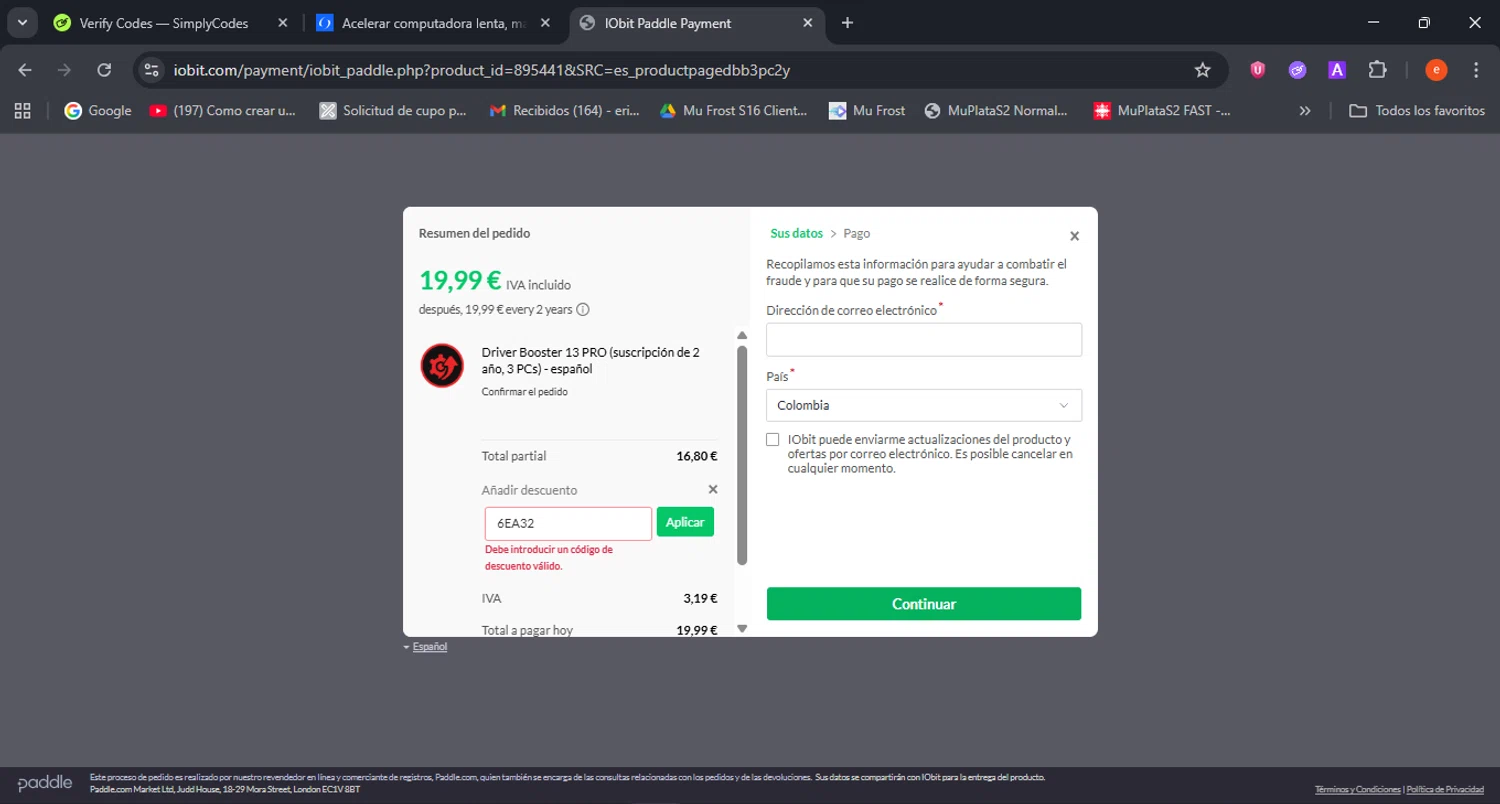The image size is (1500, 804).
Task: Open Términos y Condiciones link
Action: pyautogui.click(x=1358, y=790)
